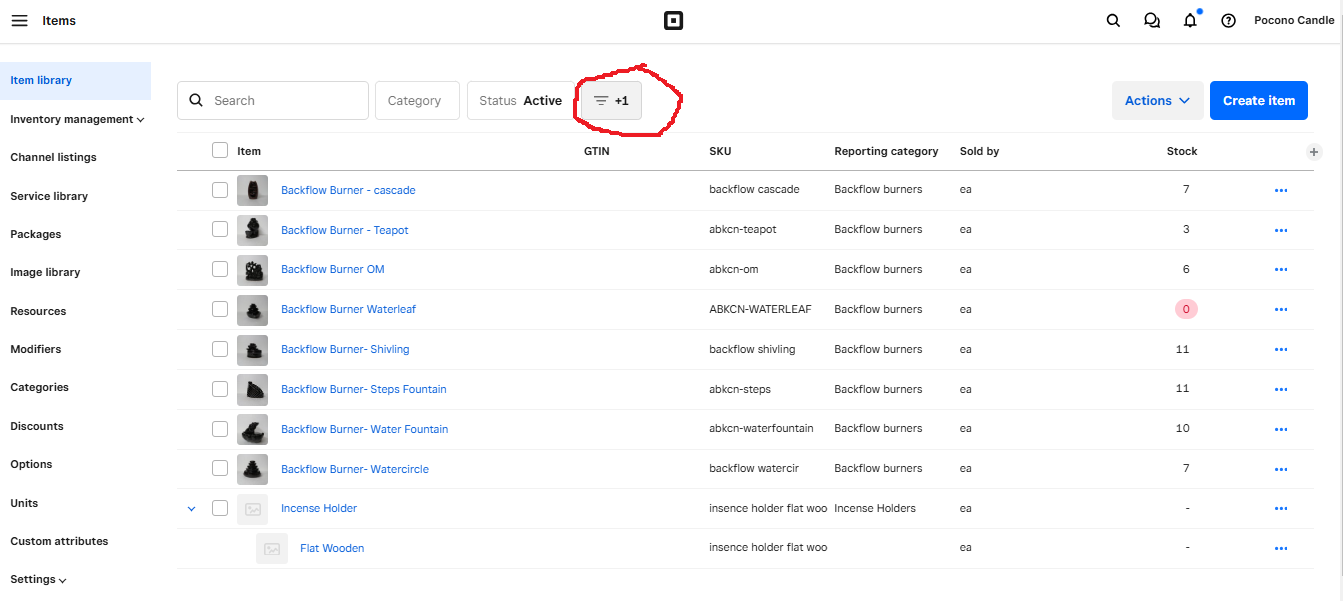This screenshot has height=601, width=1343.
Task: Open Discounts in sidebar
Action: (37, 426)
